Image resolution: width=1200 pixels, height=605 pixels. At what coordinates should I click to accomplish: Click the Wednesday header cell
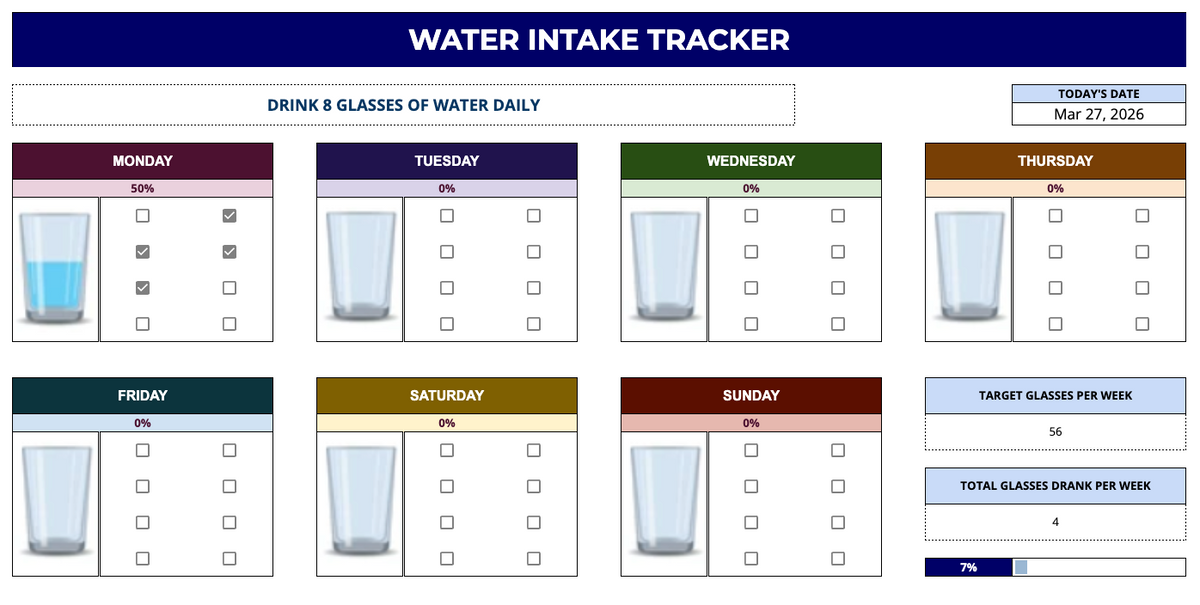tap(751, 161)
